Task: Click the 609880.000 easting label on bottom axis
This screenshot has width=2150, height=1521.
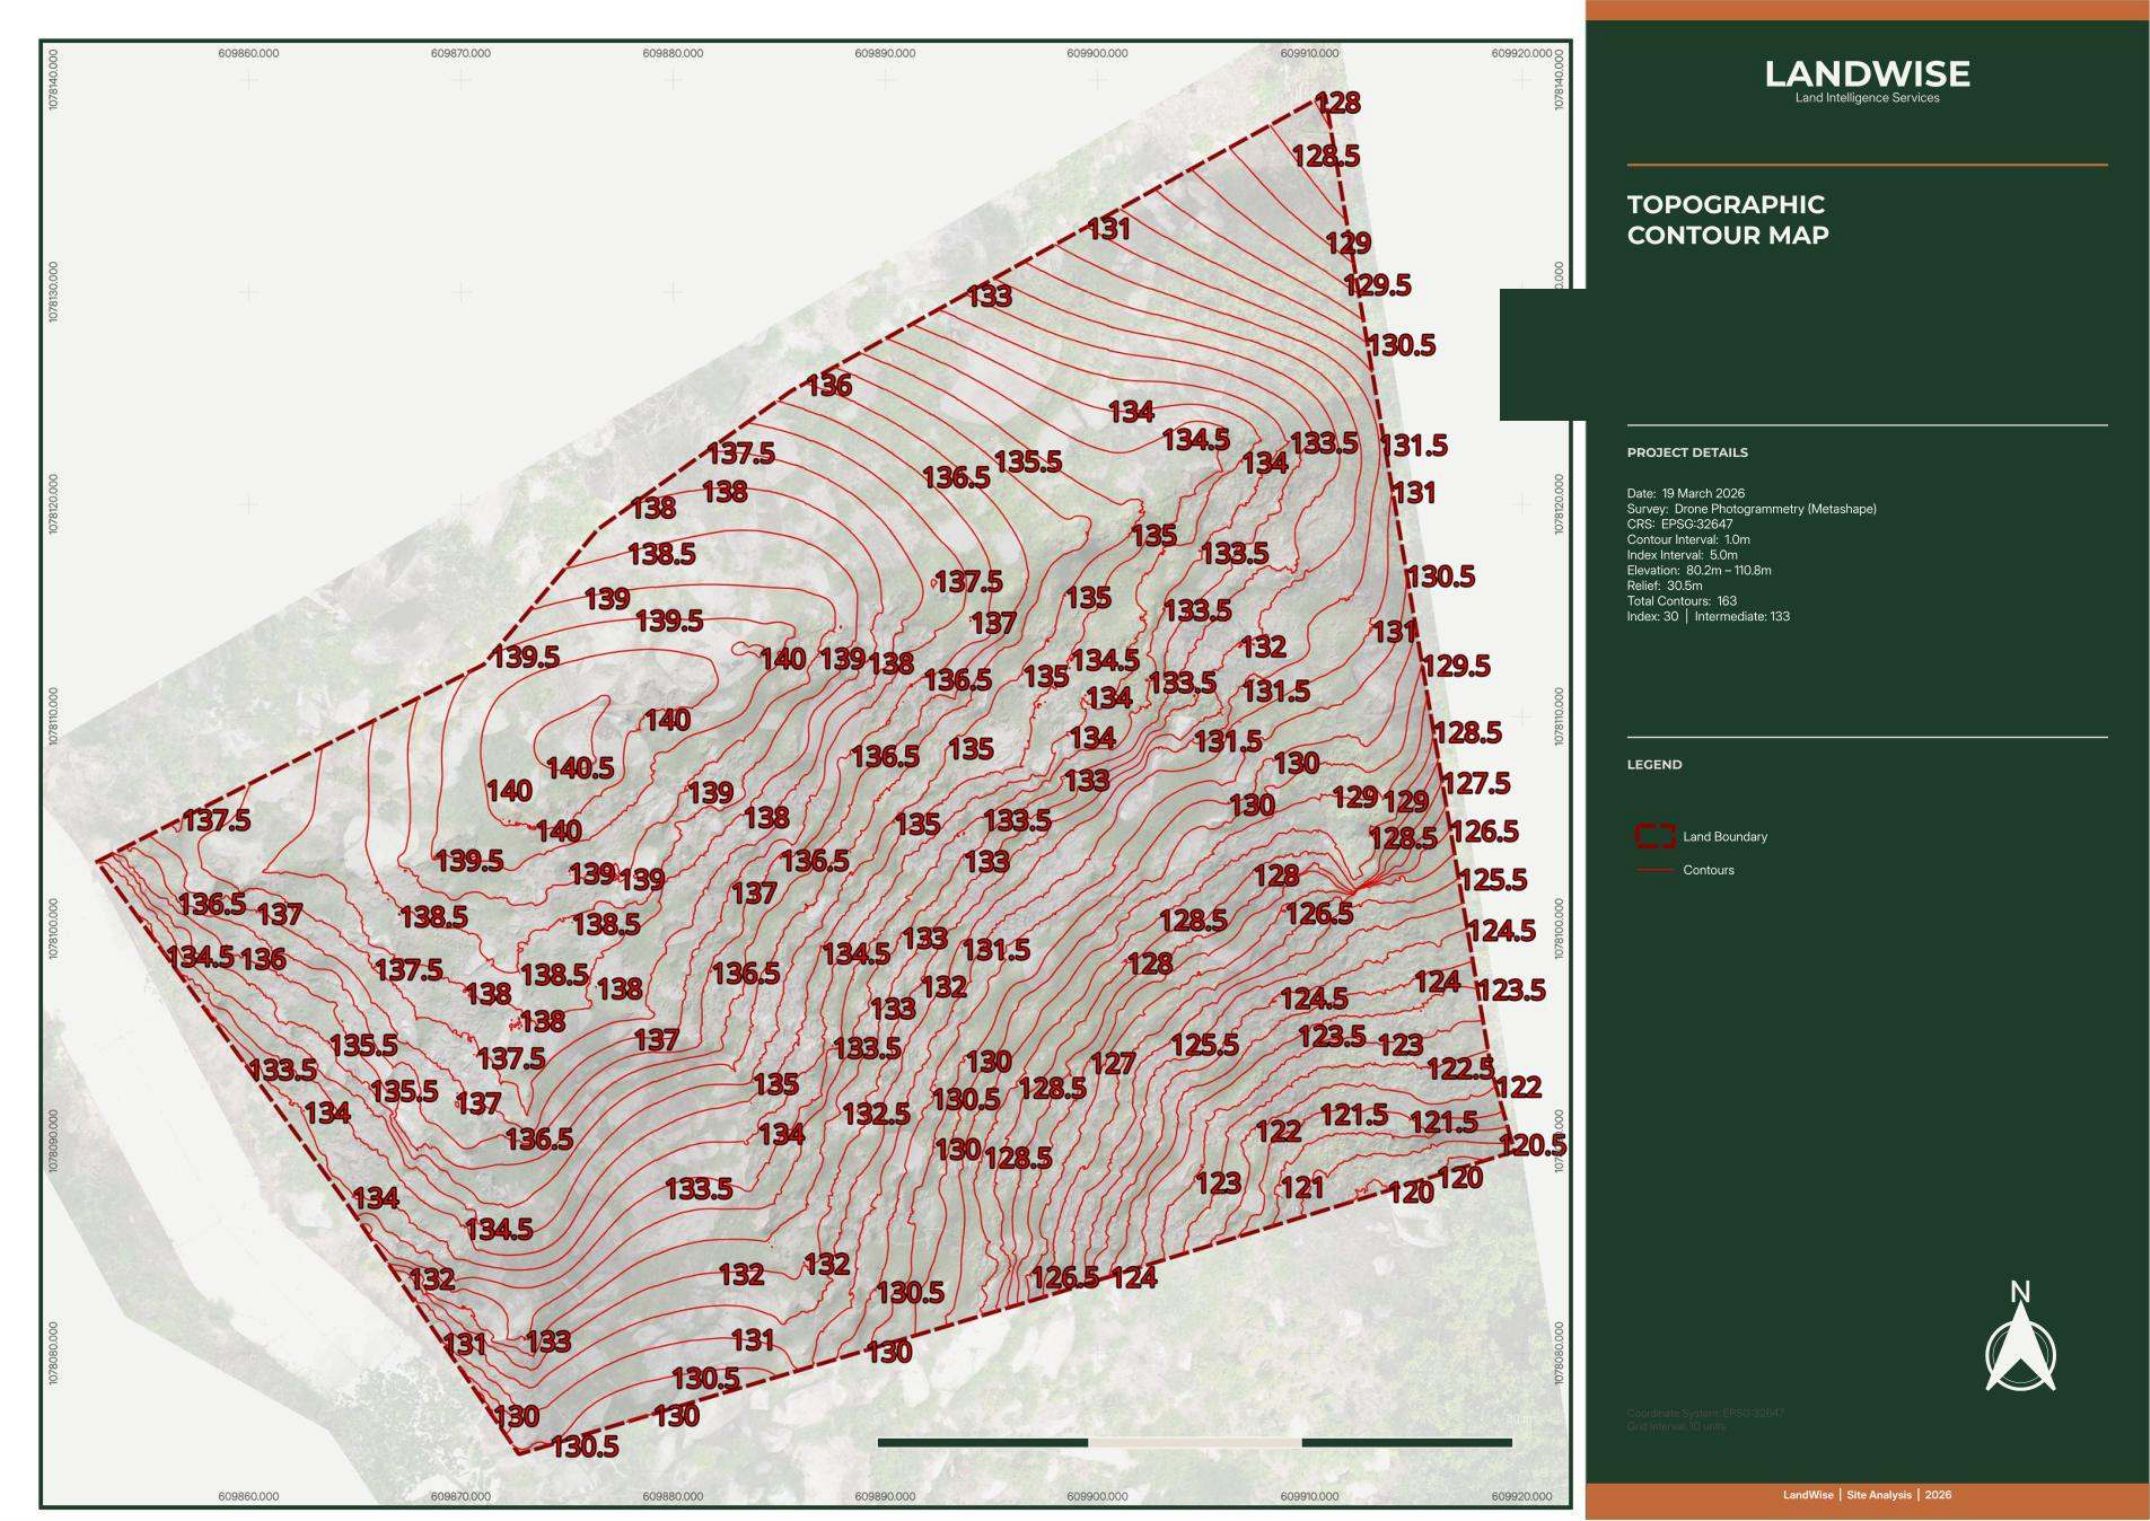Action: (x=673, y=1496)
